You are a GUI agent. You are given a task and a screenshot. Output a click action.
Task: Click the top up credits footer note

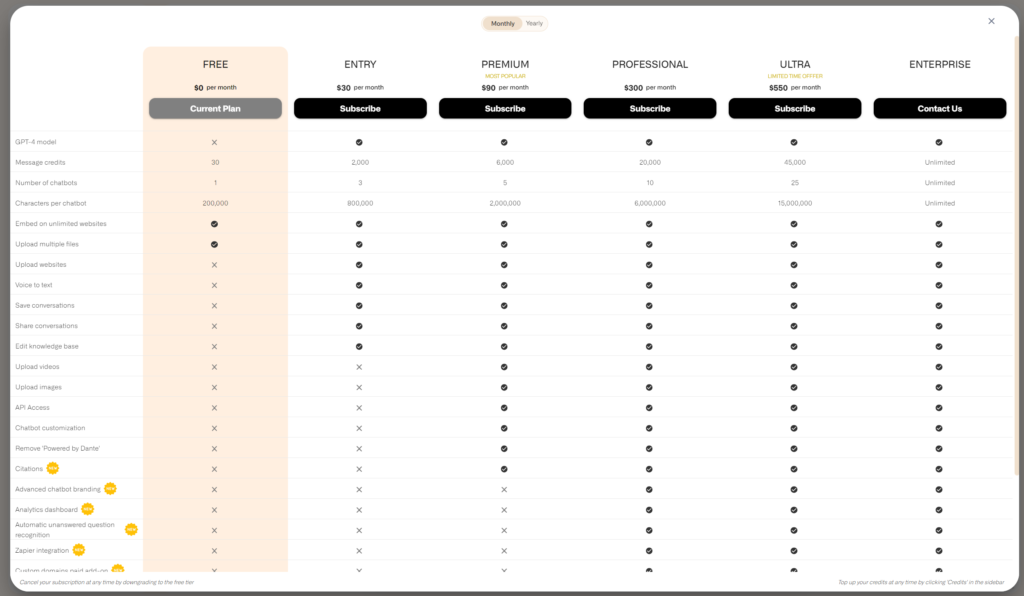click(921, 582)
